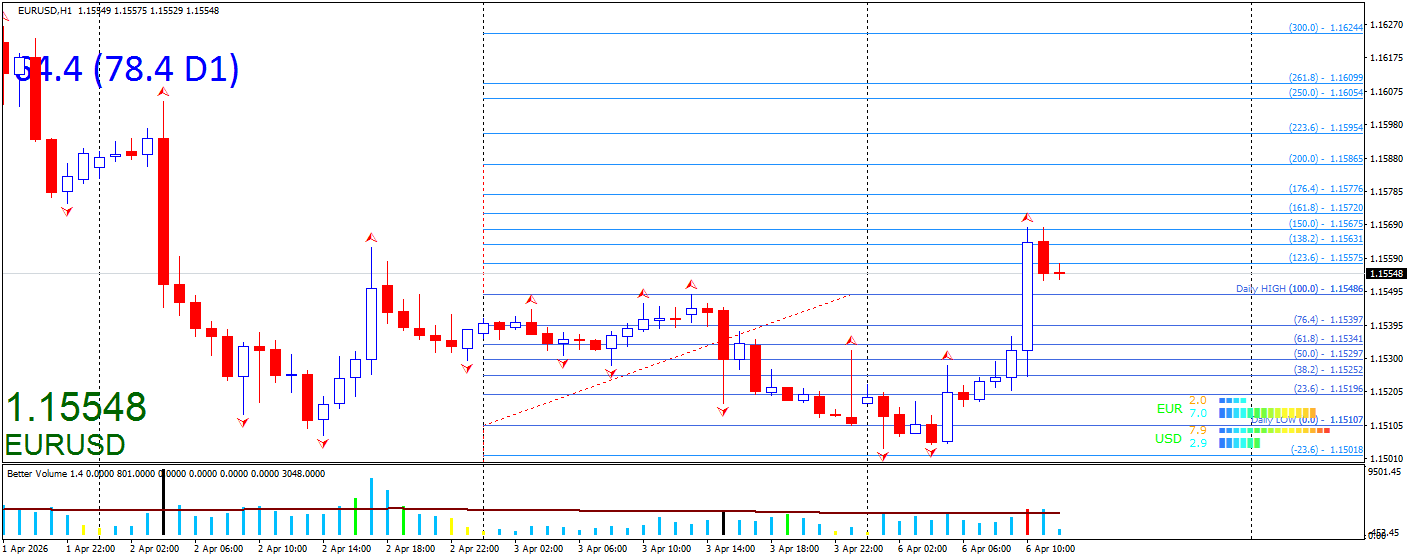Select the 1 Apr 2026 date on time axis
This screenshot has width=1410, height=560.
tap(25, 549)
